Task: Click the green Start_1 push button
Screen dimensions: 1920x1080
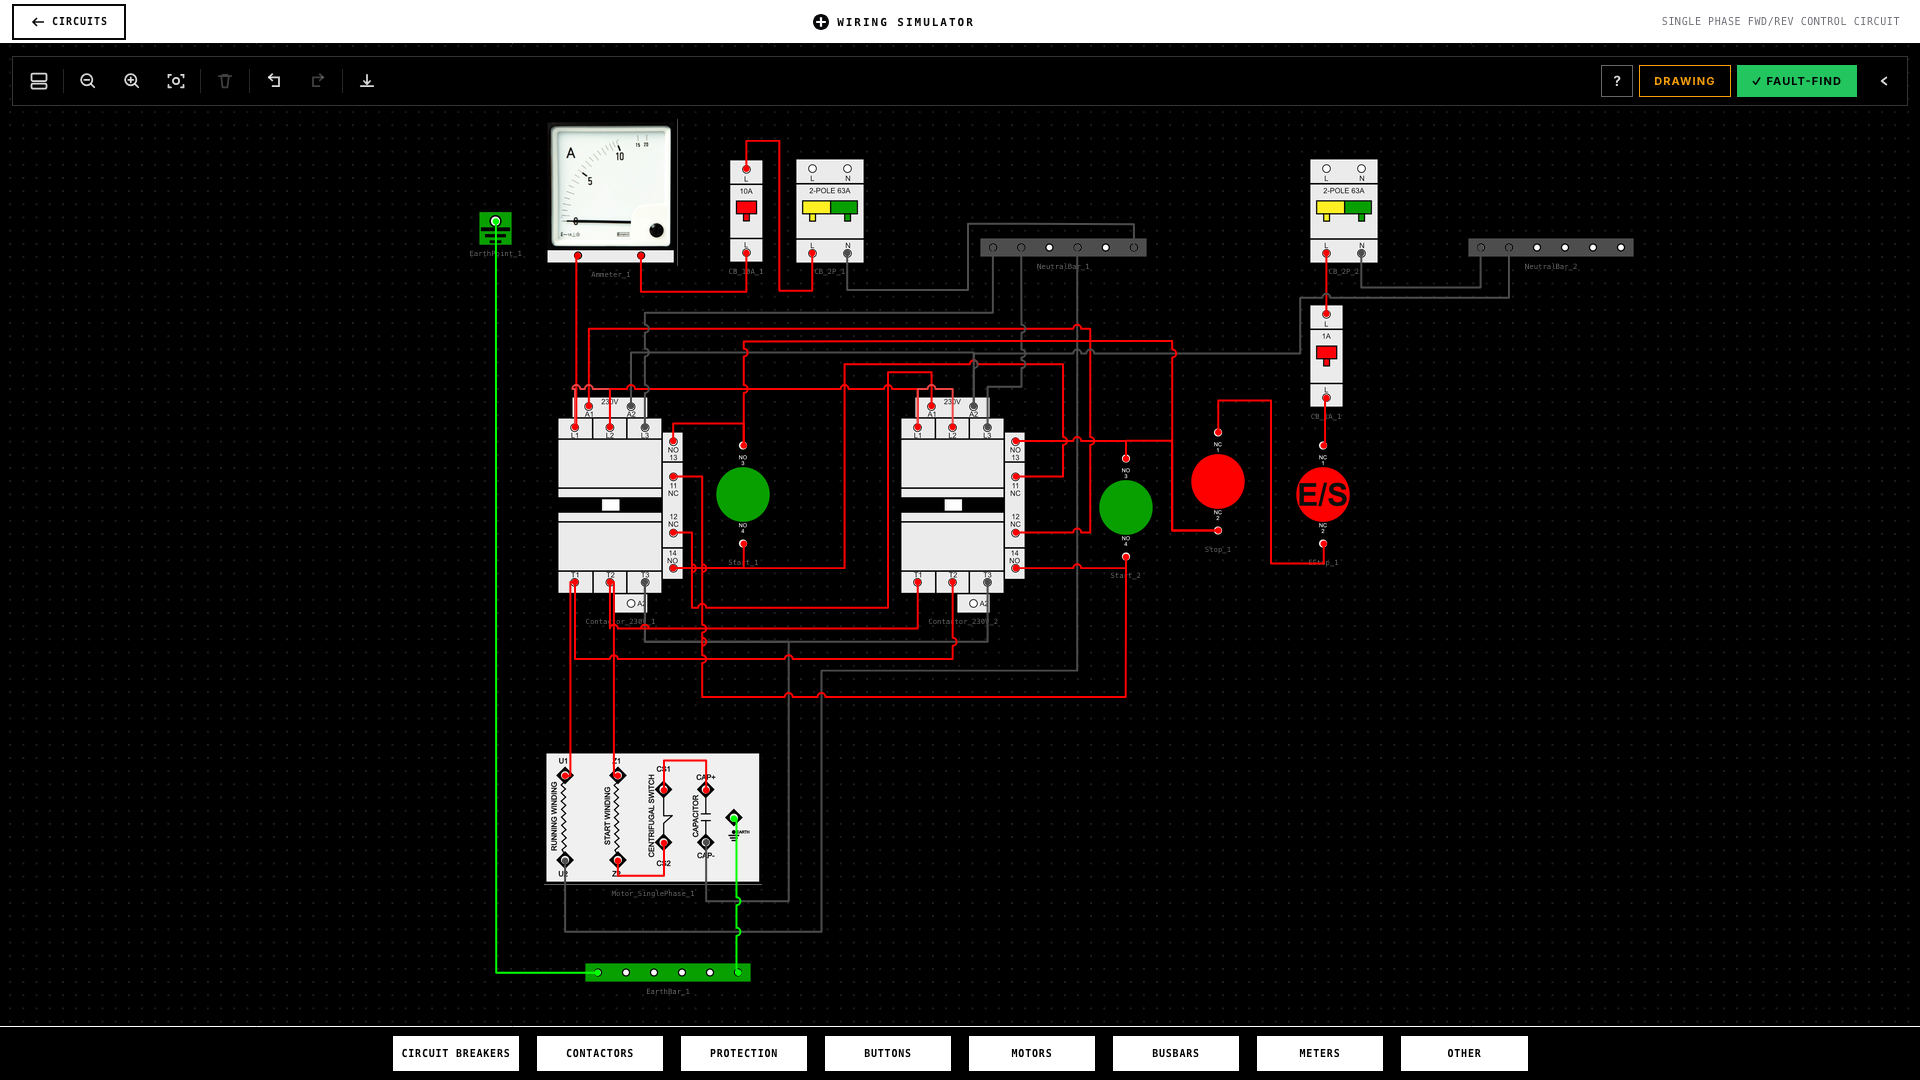Action: click(743, 494)
